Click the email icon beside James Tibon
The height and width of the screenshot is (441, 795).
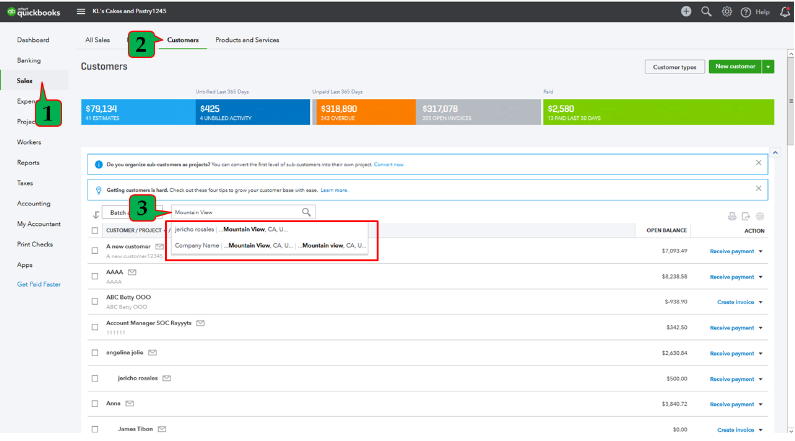click(162, 429)
